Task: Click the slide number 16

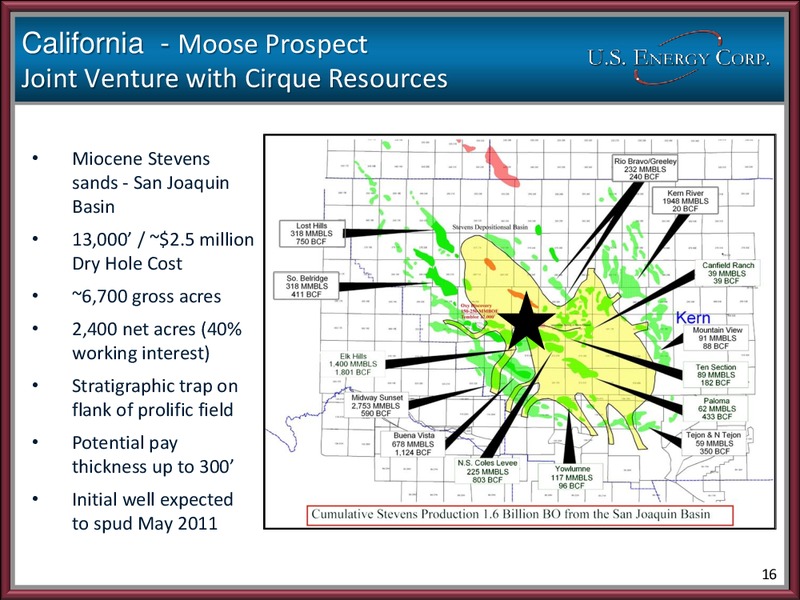Action: (x=769, y=574)
